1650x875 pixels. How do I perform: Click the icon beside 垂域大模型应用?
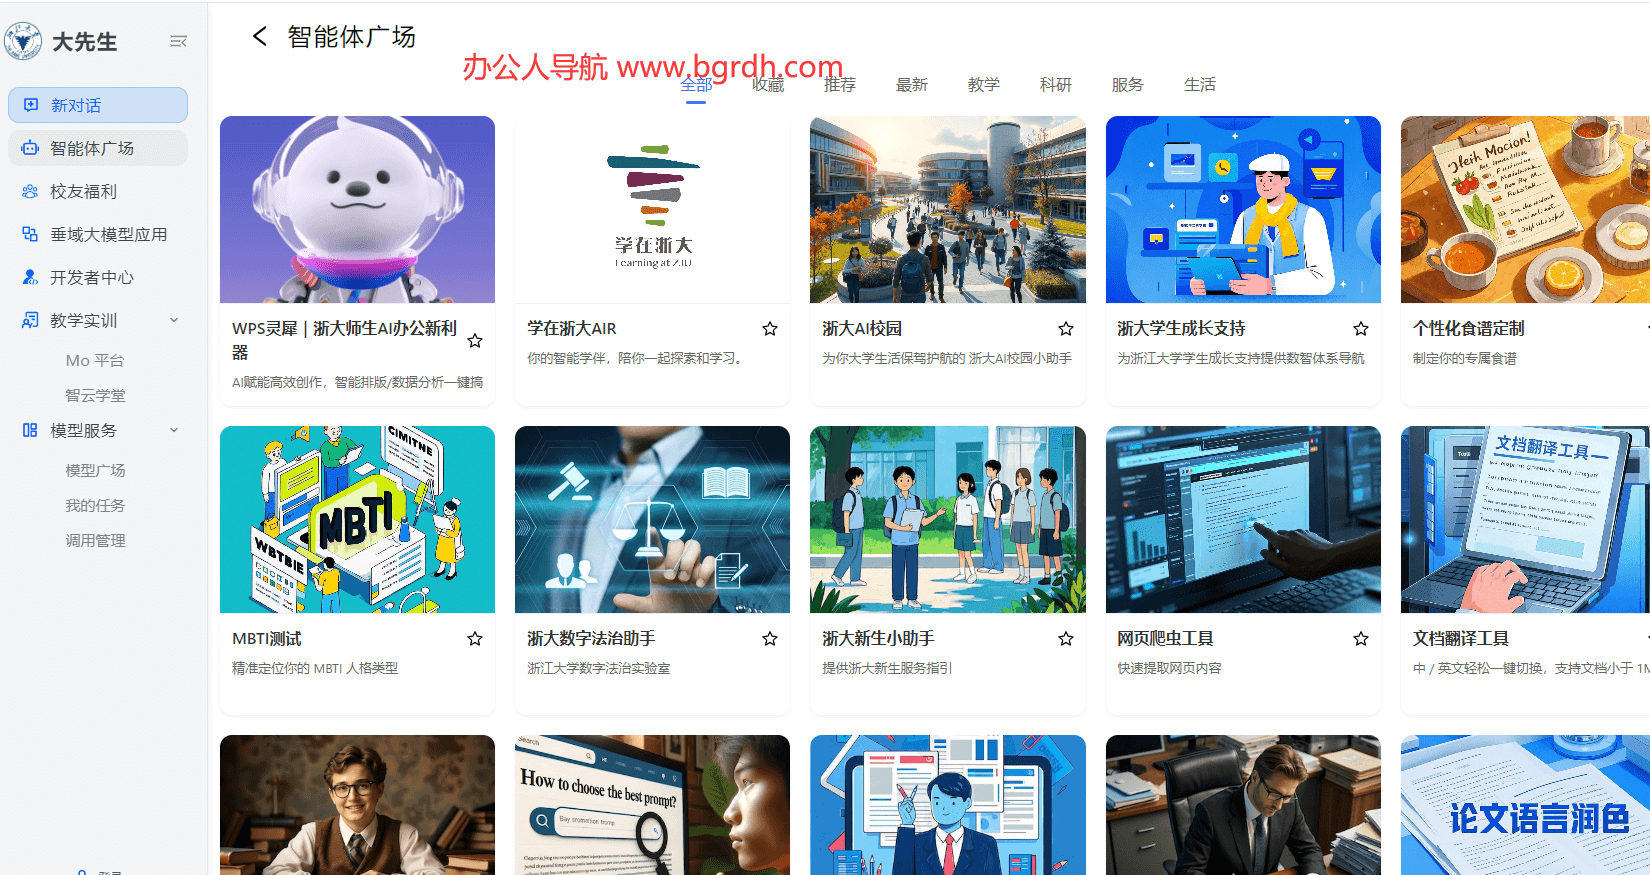click(30, 234)
